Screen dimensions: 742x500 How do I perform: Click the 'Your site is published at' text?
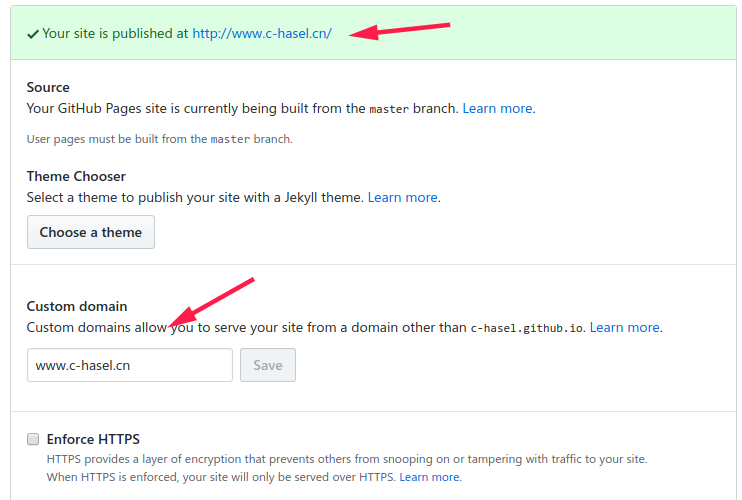coord(115,33)
